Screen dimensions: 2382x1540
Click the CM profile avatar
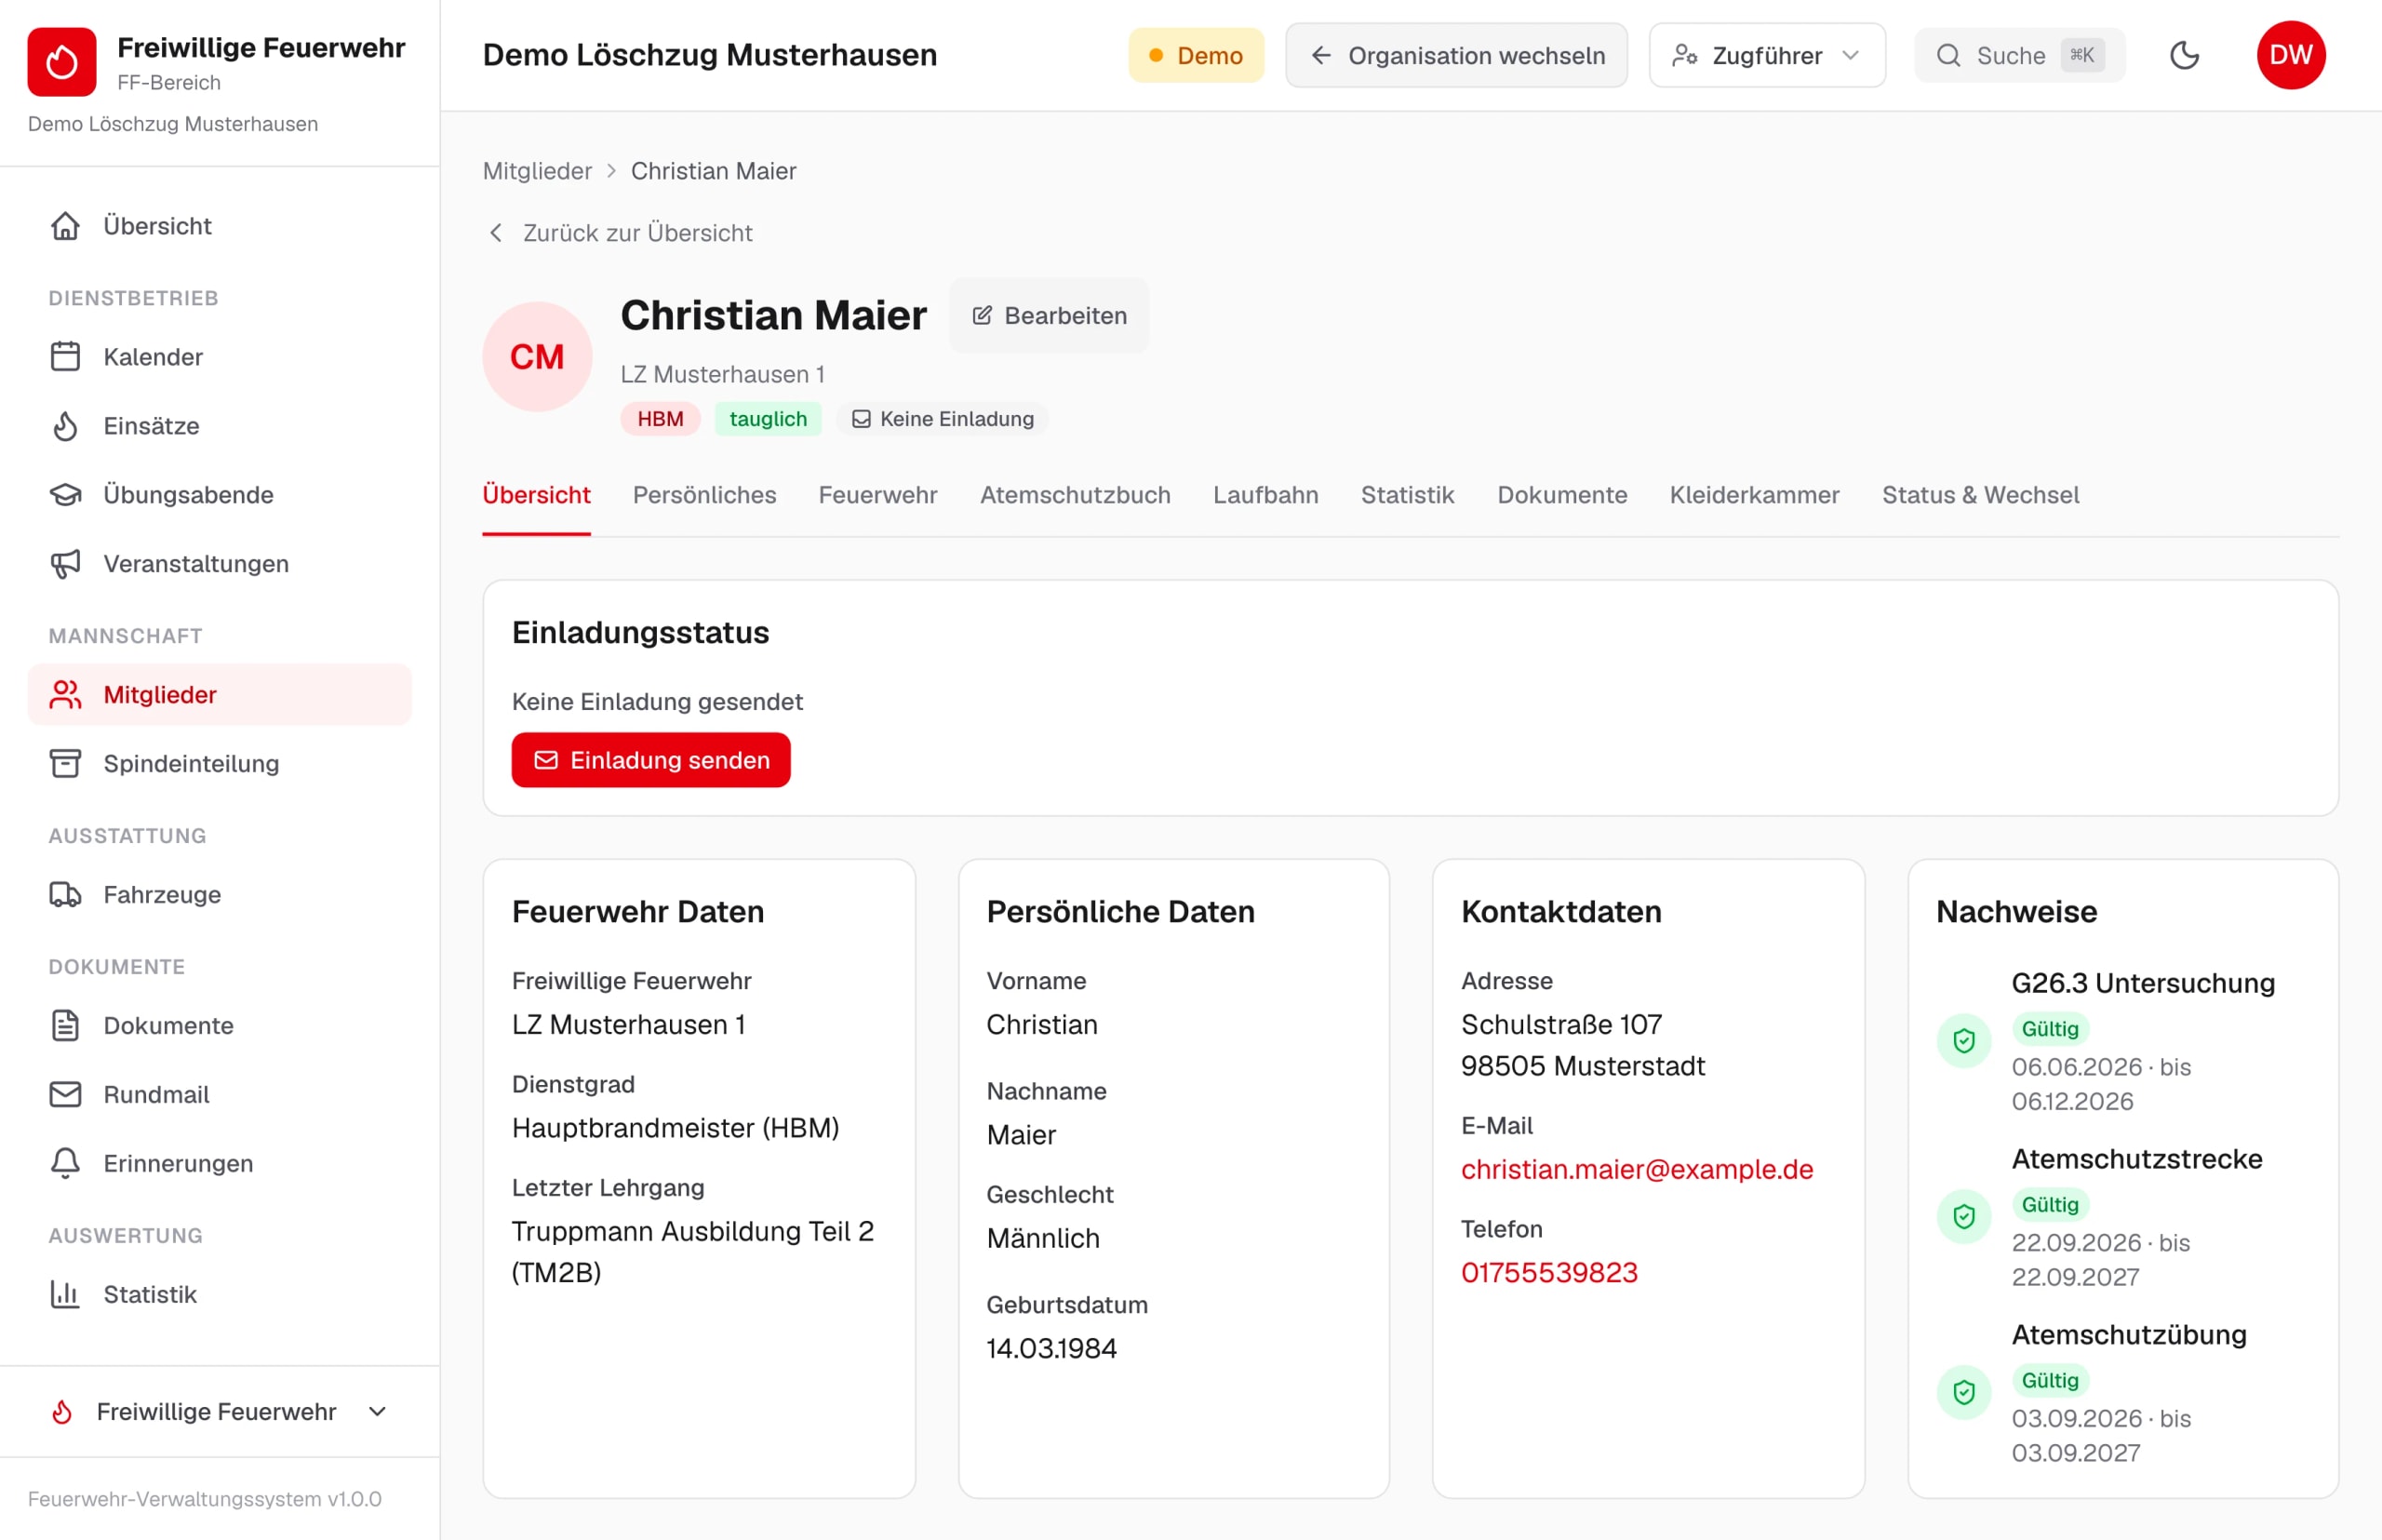pos(537,357)
